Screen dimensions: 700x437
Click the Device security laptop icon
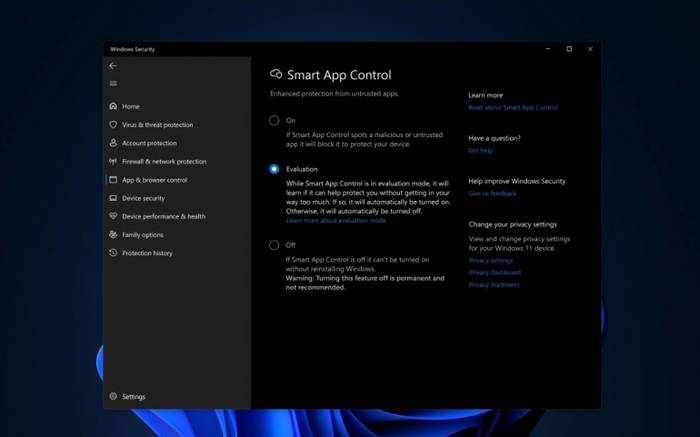click(113, 198)
